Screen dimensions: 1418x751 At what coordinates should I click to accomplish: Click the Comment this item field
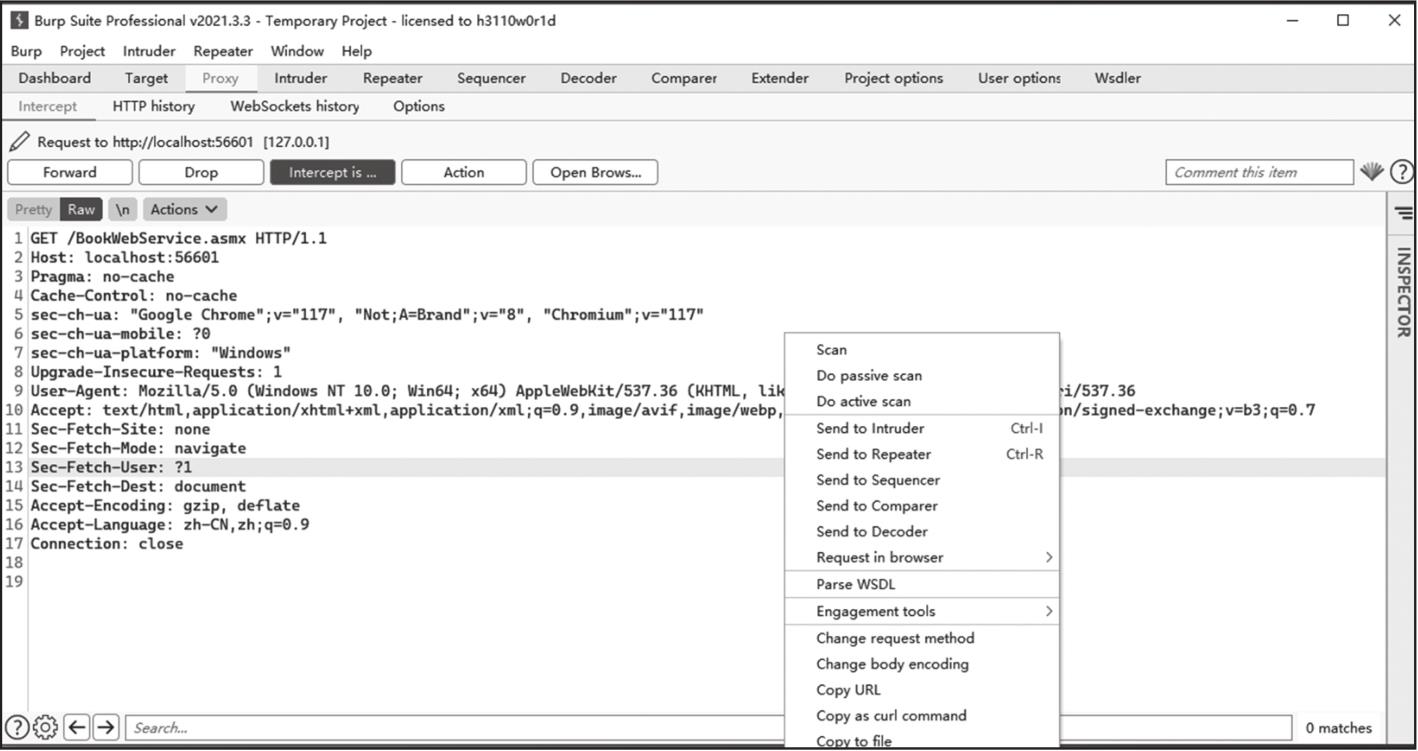coord(1259,172)
